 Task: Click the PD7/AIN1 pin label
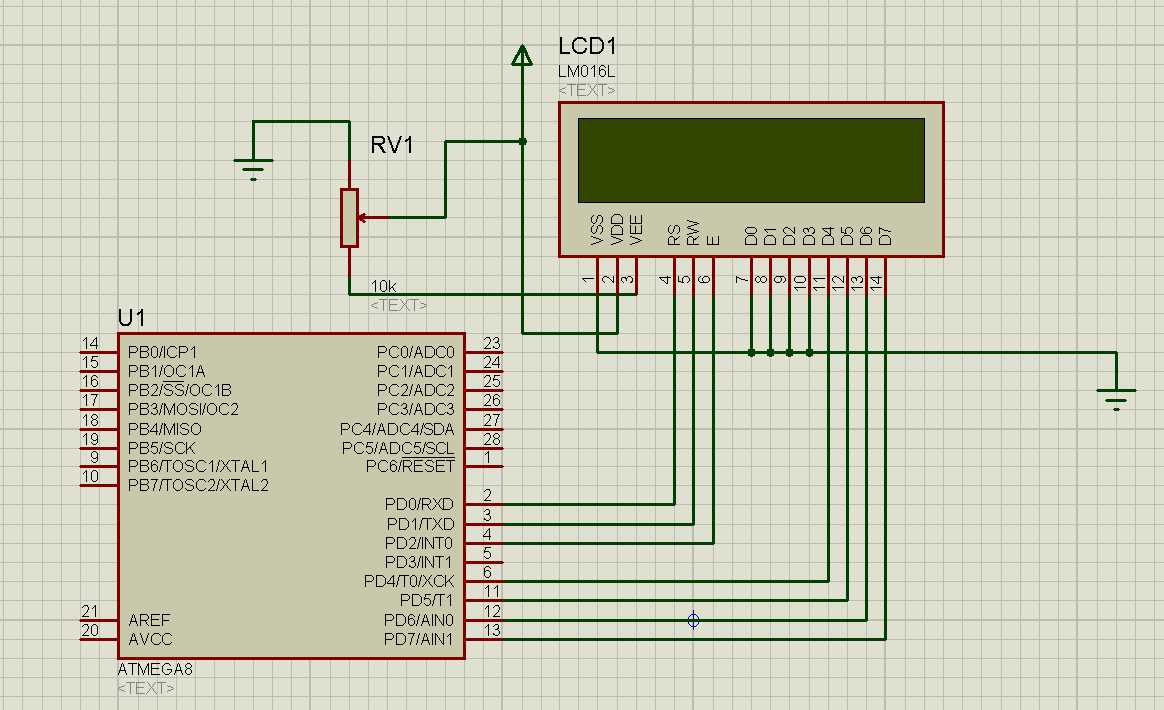[419, 639]
